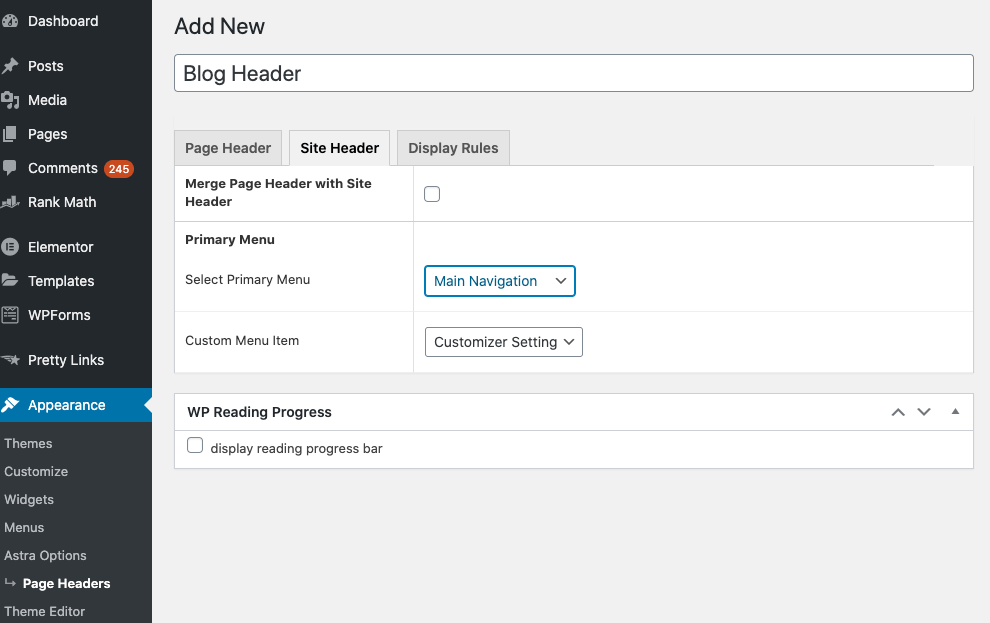The width and height of the screenshot is (990, 623).
Task: Open Dashboard menu item
Action: (63, 21)
